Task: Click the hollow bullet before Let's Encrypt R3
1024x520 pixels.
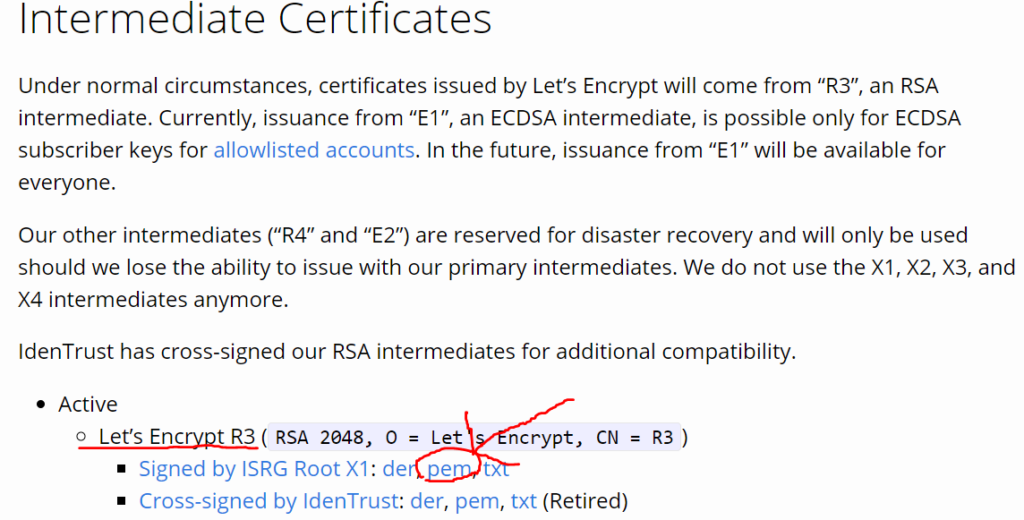Action: point(82,436)
